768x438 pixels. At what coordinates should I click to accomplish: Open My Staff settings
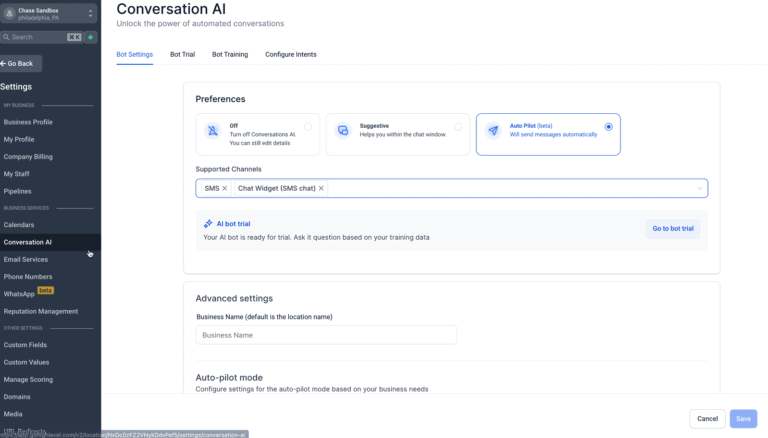point(17,174)
